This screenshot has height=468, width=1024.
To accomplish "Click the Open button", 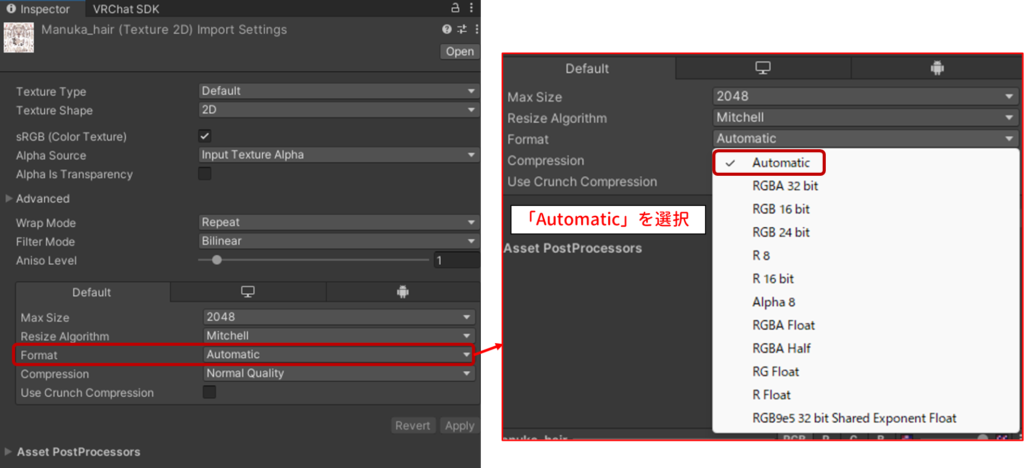I will coord(459,52).
